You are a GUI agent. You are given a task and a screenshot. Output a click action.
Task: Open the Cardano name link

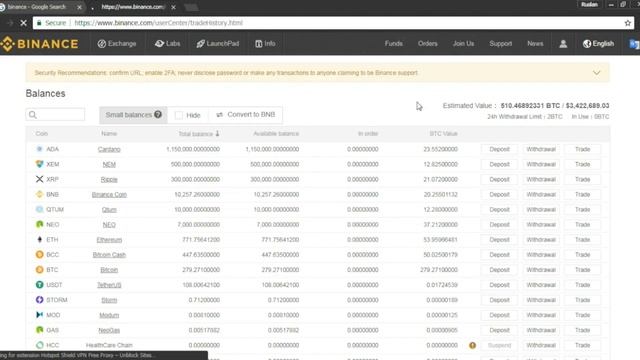point(109,149)
